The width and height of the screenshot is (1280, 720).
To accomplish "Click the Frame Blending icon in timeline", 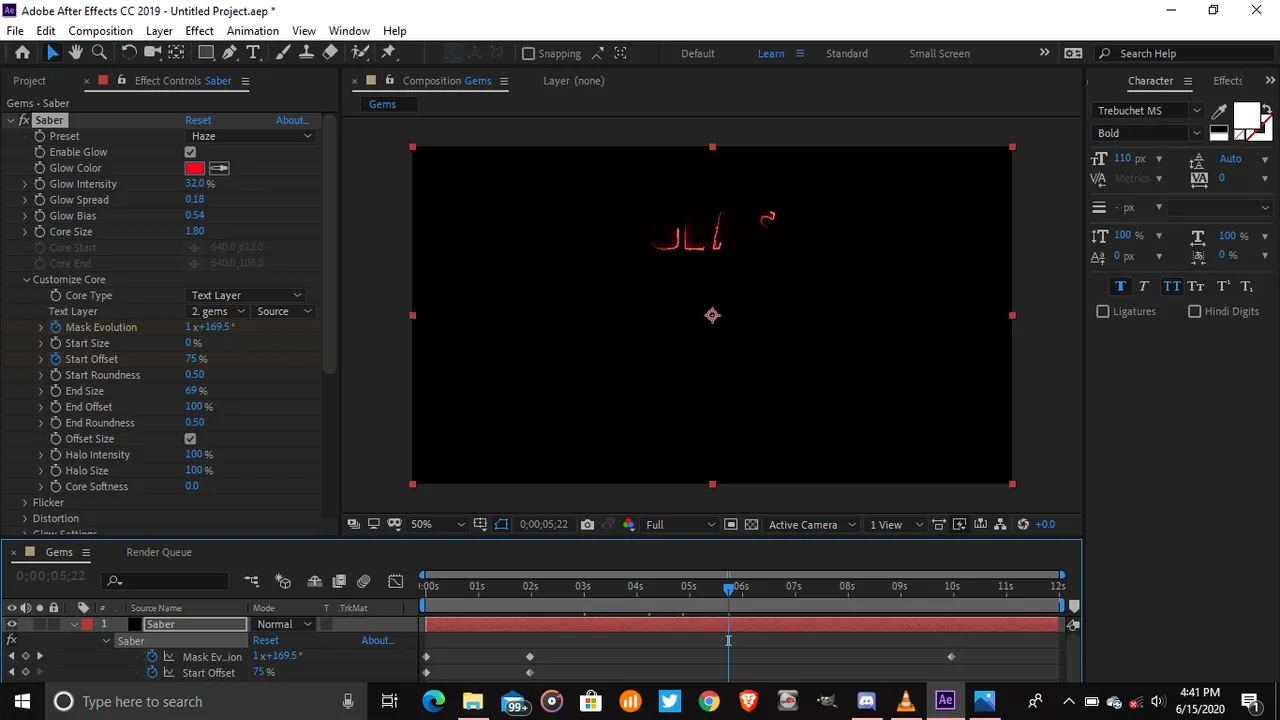I will (x=339, y=581).
